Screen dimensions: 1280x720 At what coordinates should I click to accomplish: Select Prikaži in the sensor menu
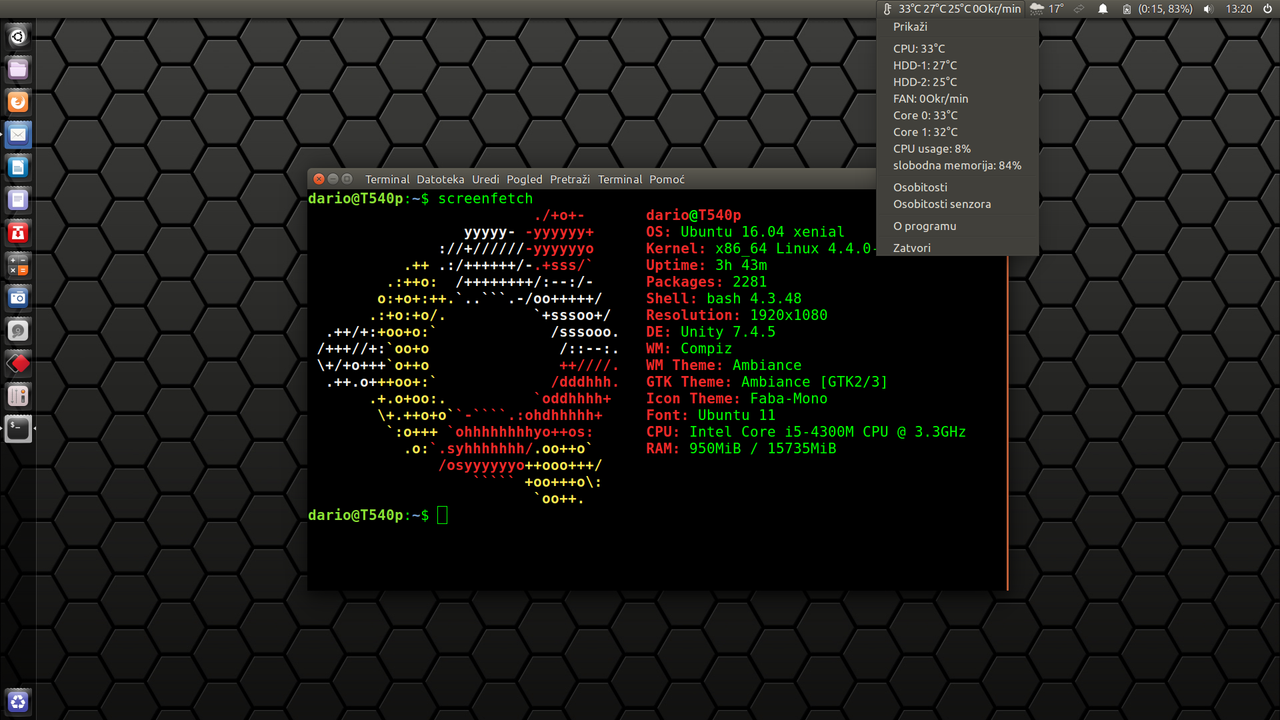[x=957, y=27]
